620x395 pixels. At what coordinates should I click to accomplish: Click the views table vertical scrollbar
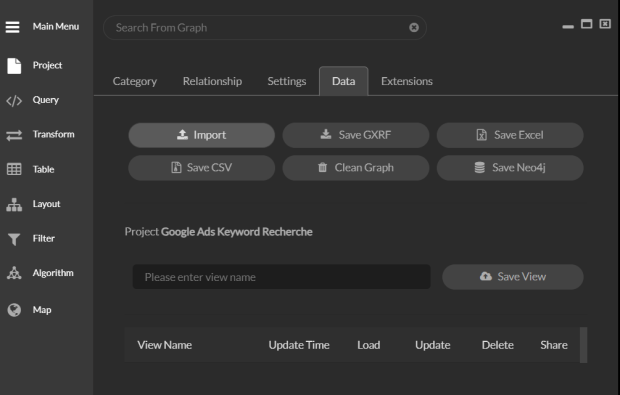(583, 345)
